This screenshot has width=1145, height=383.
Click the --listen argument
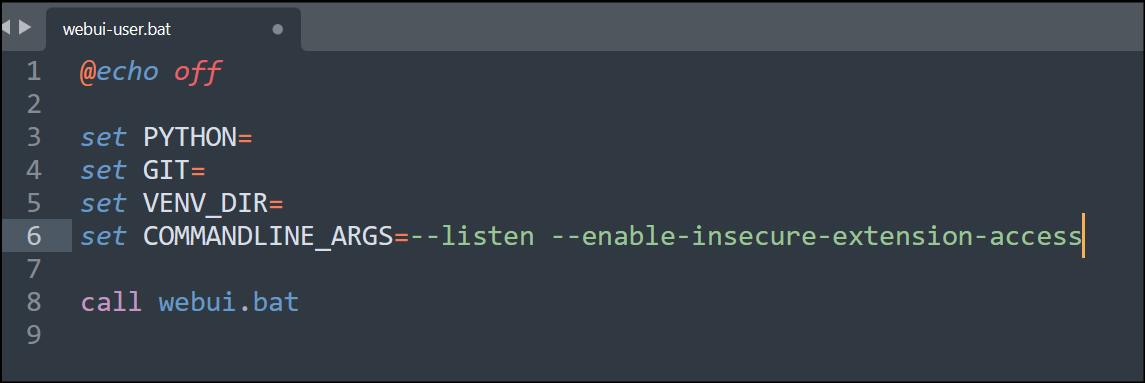click(472, 236)
